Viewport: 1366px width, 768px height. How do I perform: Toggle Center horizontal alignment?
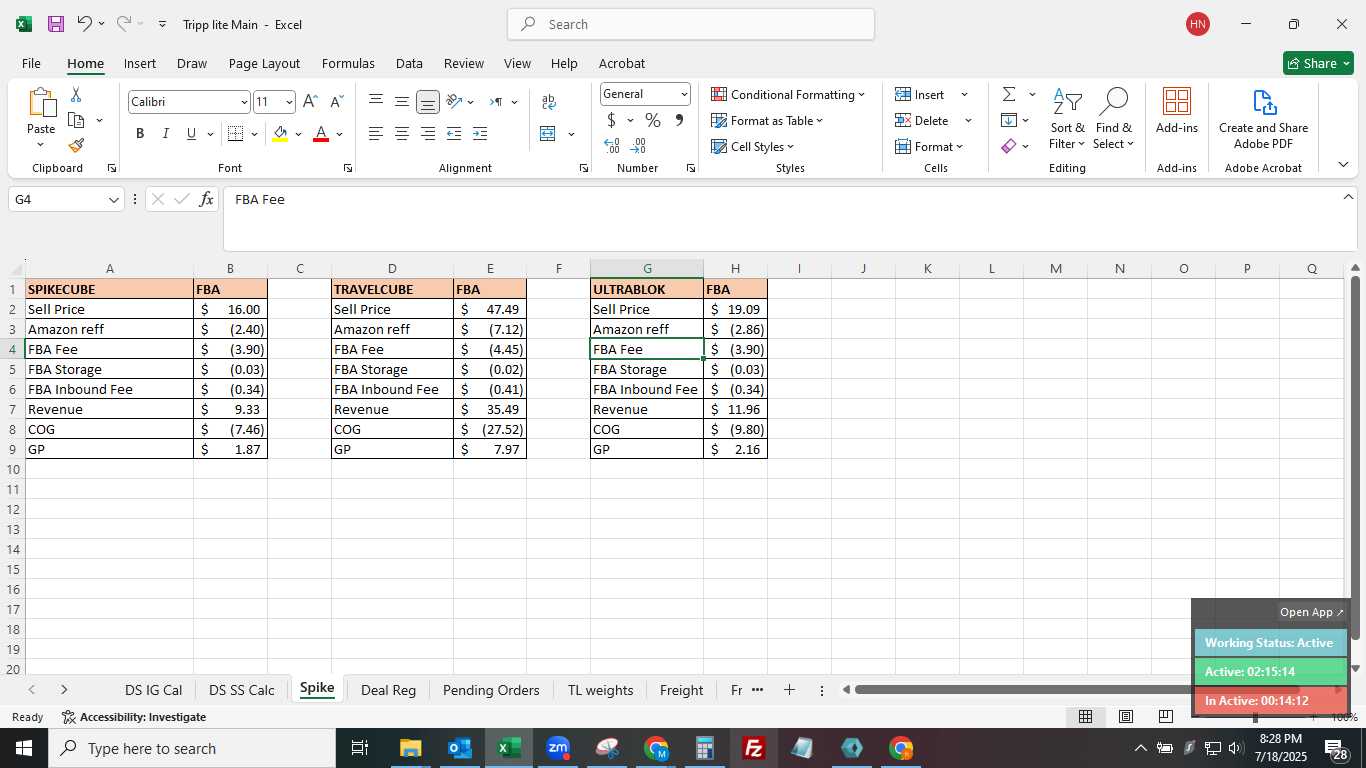[x=401, y=134]
